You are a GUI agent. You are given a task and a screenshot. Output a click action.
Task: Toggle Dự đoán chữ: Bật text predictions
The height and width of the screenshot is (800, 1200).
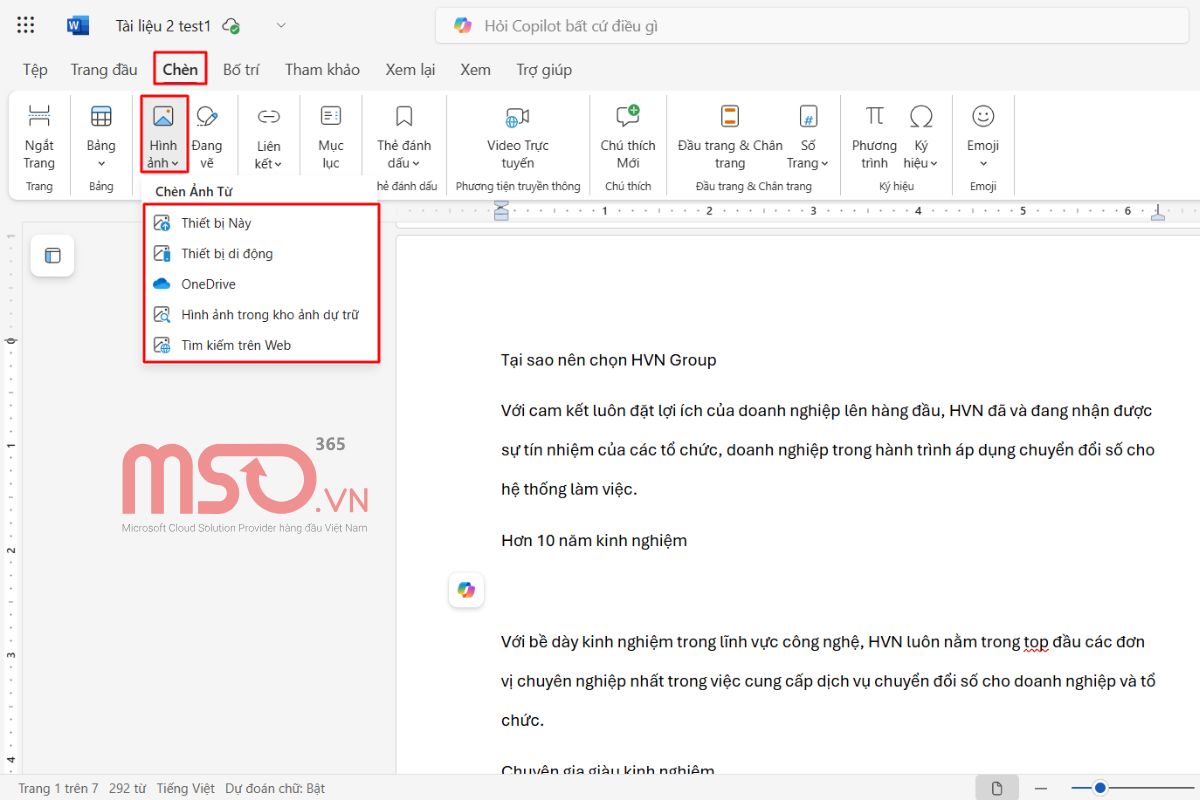coord(275,788)
